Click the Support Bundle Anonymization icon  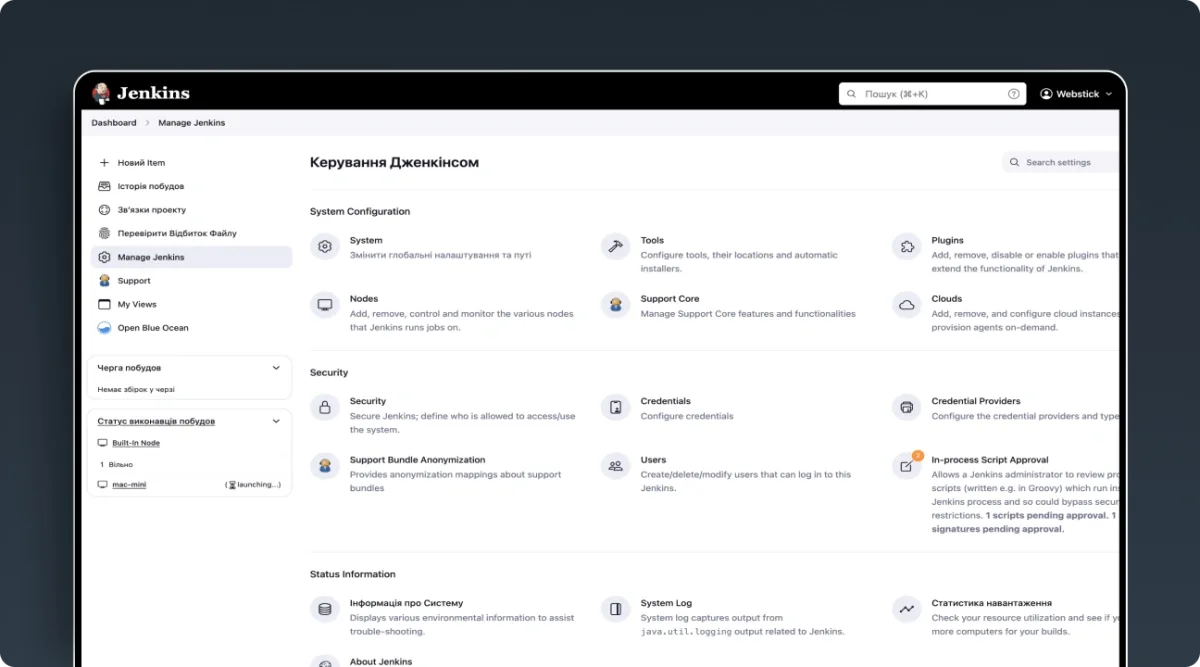coord(325,466)
